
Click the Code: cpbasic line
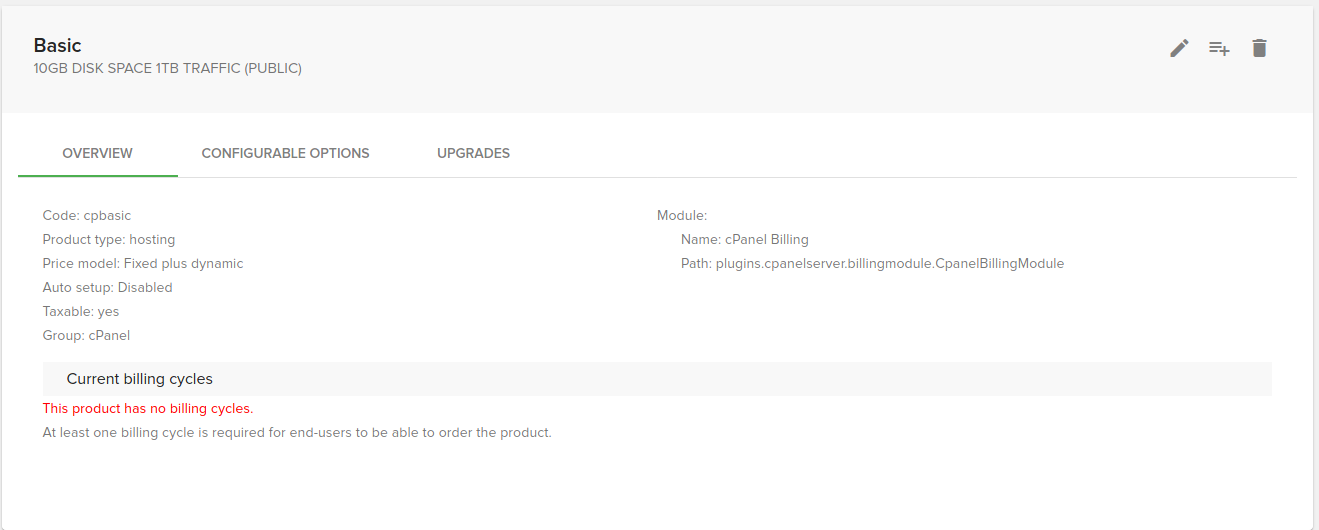point(86,215)
